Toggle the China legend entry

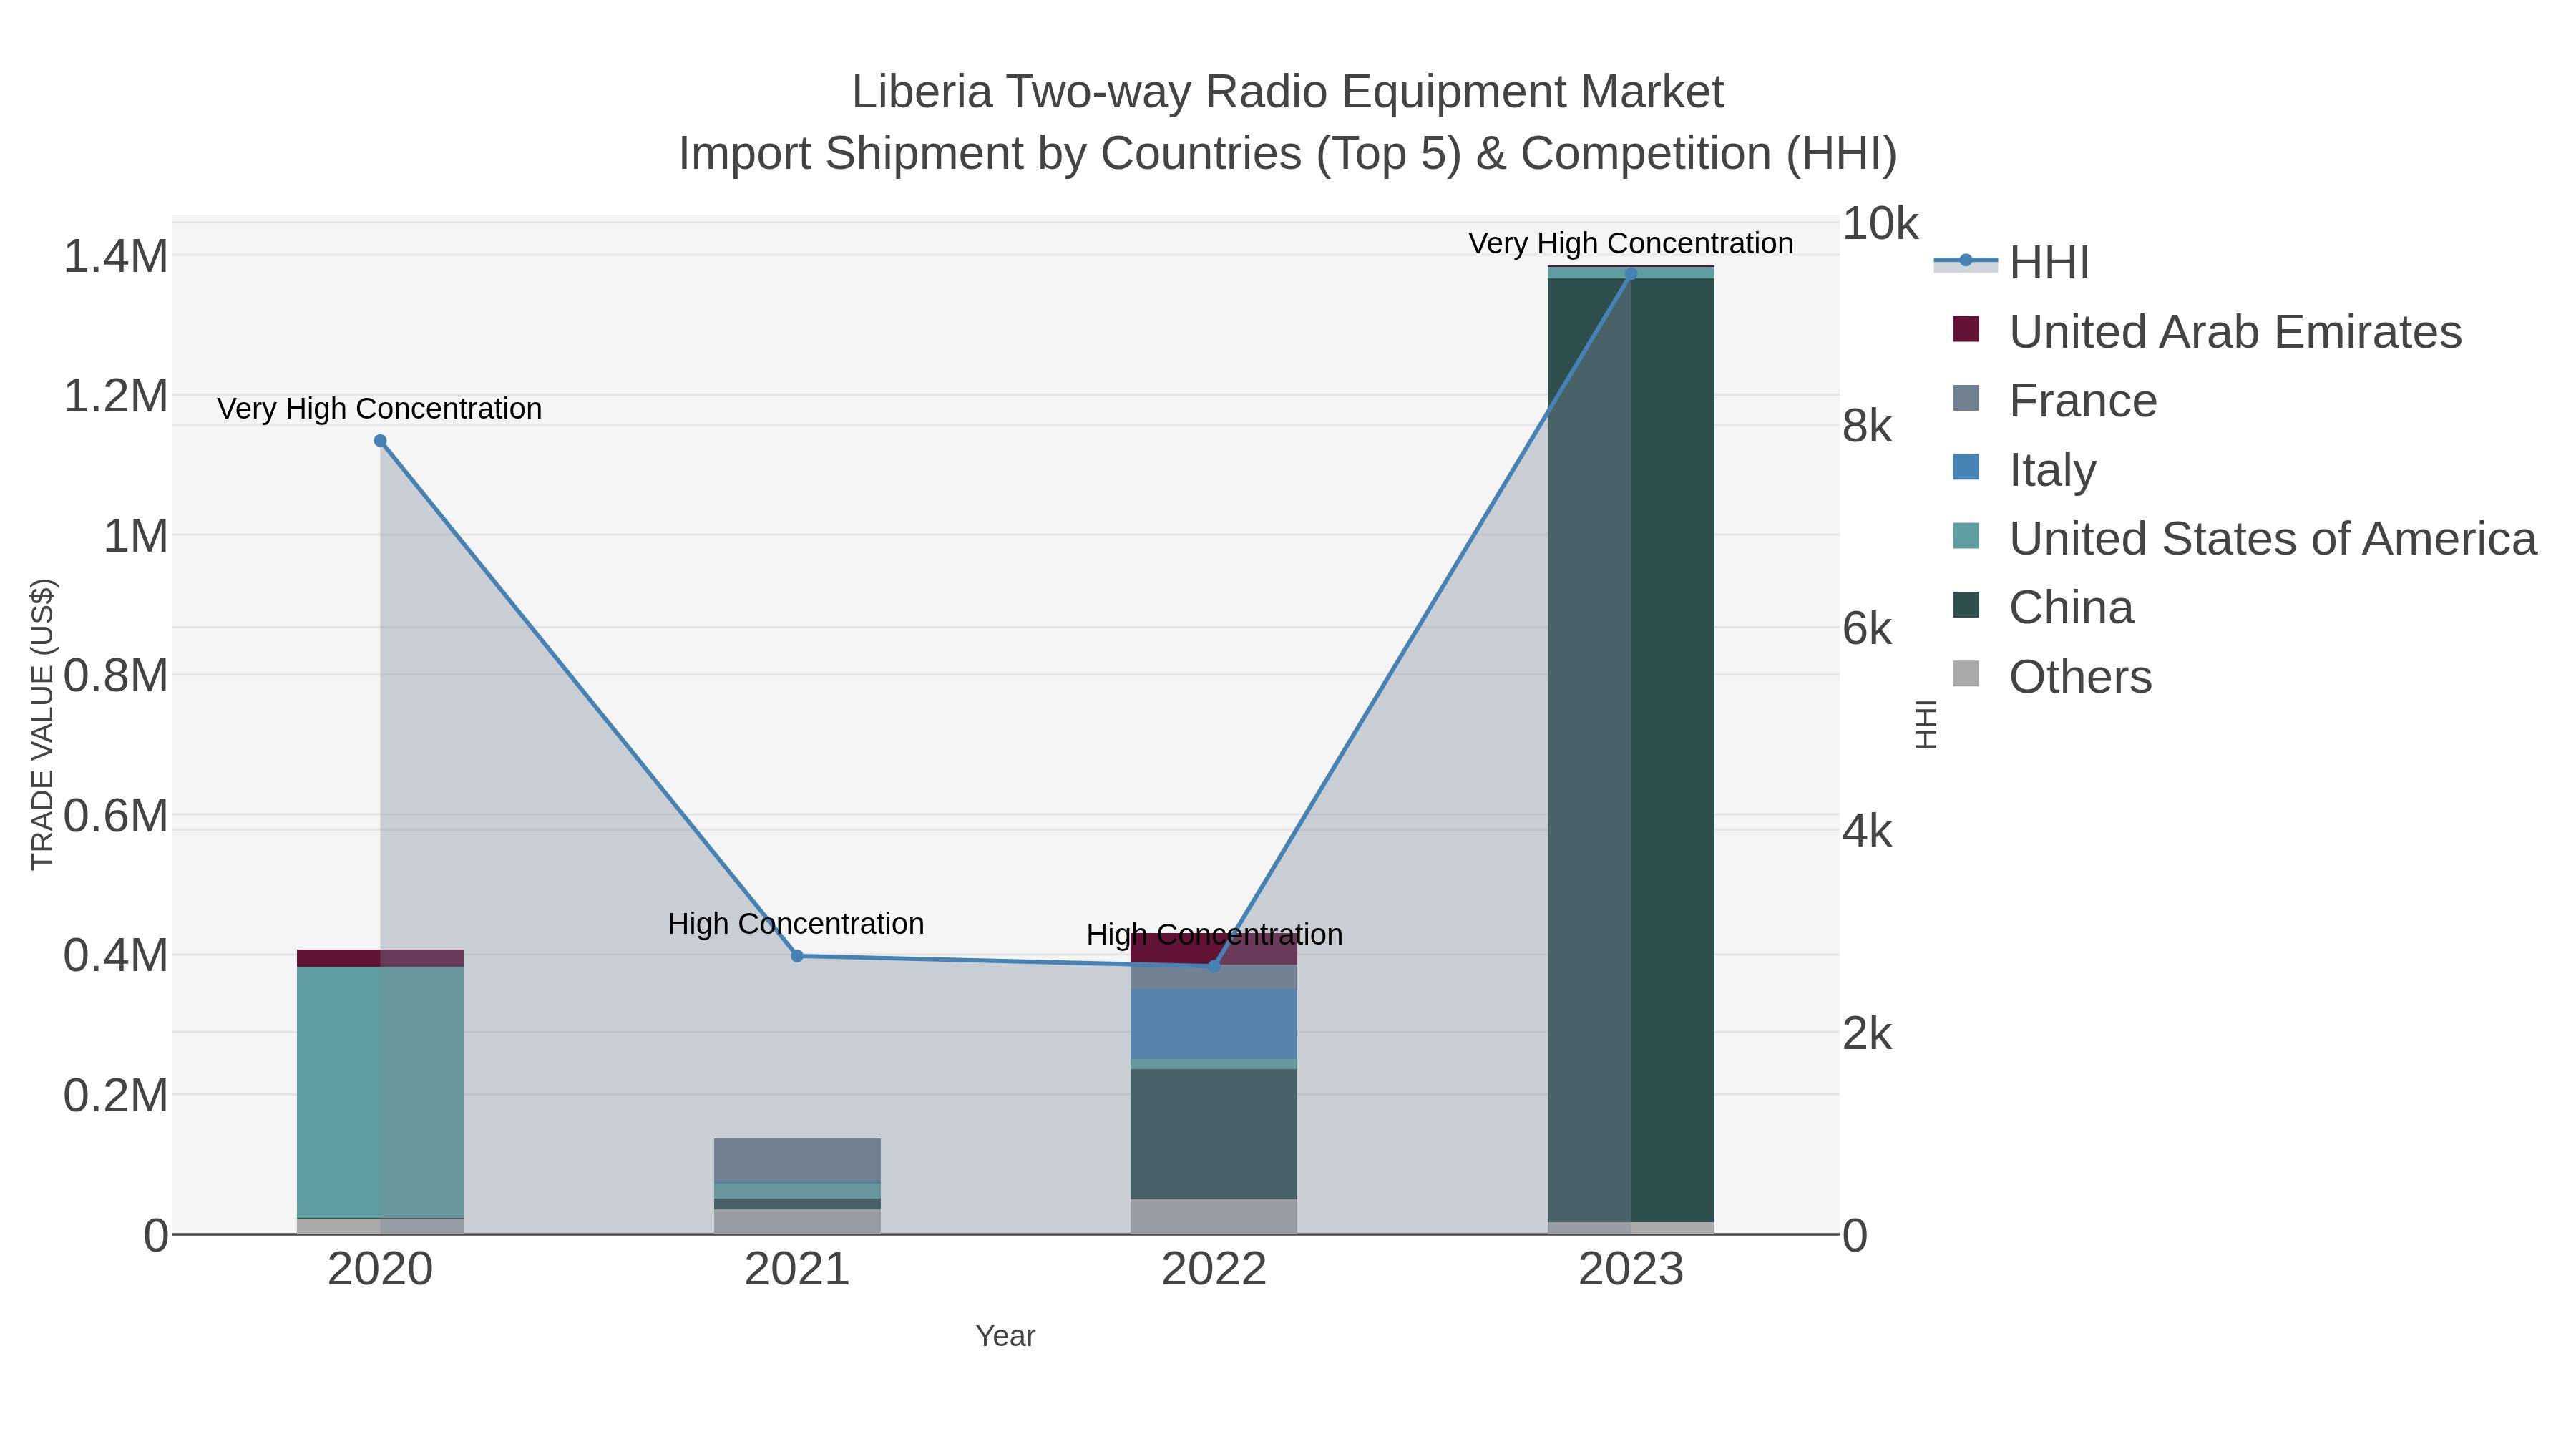tap(2043, 607)
